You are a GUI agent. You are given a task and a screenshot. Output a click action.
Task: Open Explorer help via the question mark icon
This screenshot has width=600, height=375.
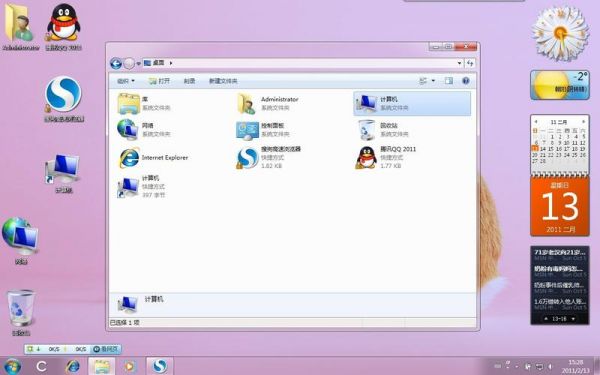coord(466,81)
